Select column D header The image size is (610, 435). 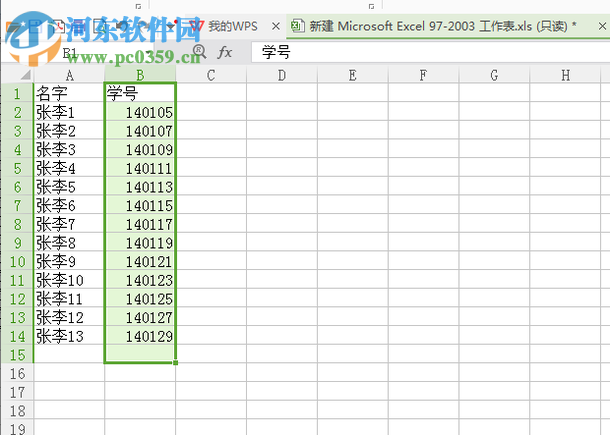coord(282,75)
